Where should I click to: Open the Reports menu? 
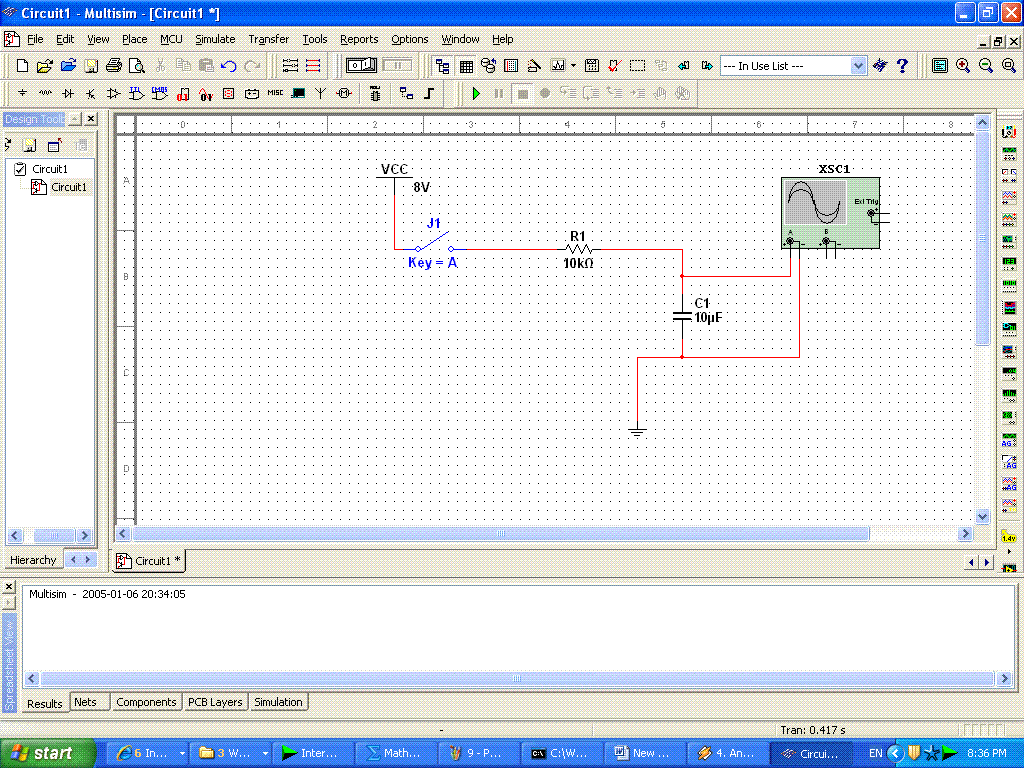[x=359, y=39]
